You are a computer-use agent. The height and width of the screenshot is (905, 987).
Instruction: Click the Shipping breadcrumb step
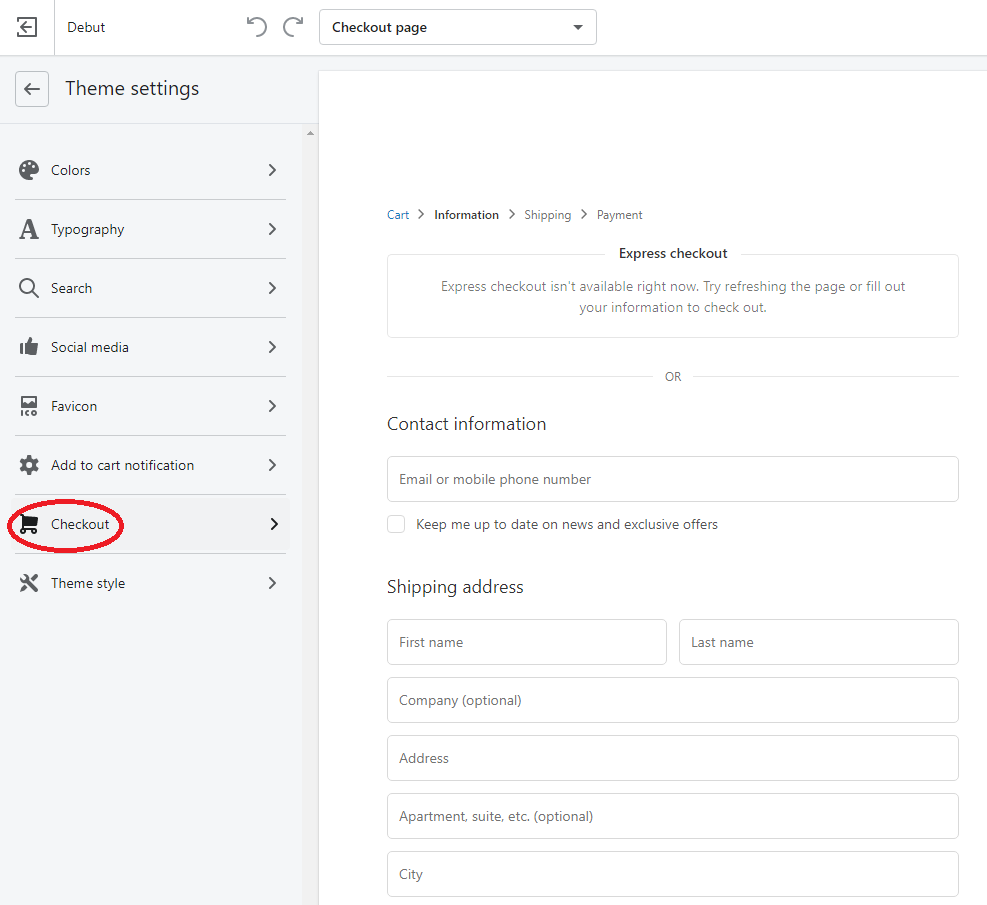click(x=548, y=215)
